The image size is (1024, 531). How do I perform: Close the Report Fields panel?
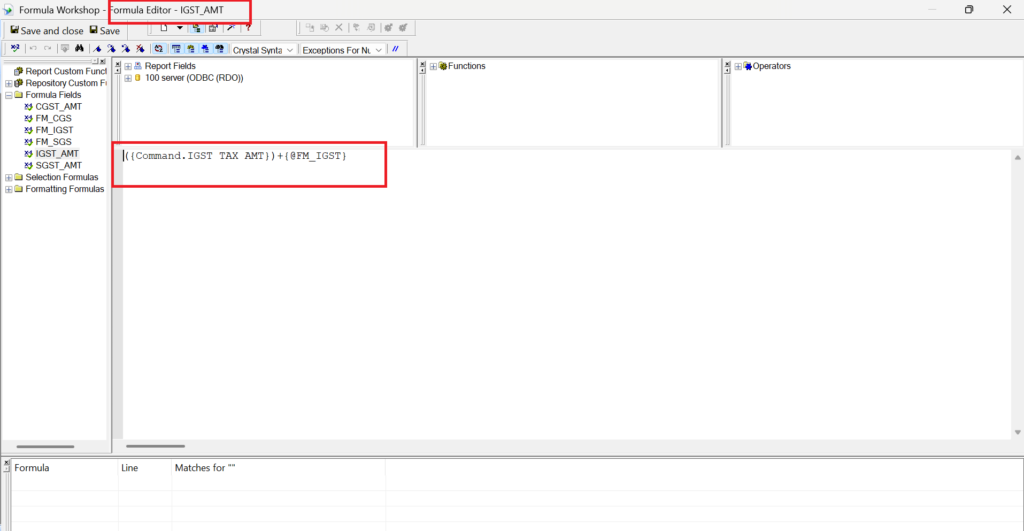coord(118,64)
